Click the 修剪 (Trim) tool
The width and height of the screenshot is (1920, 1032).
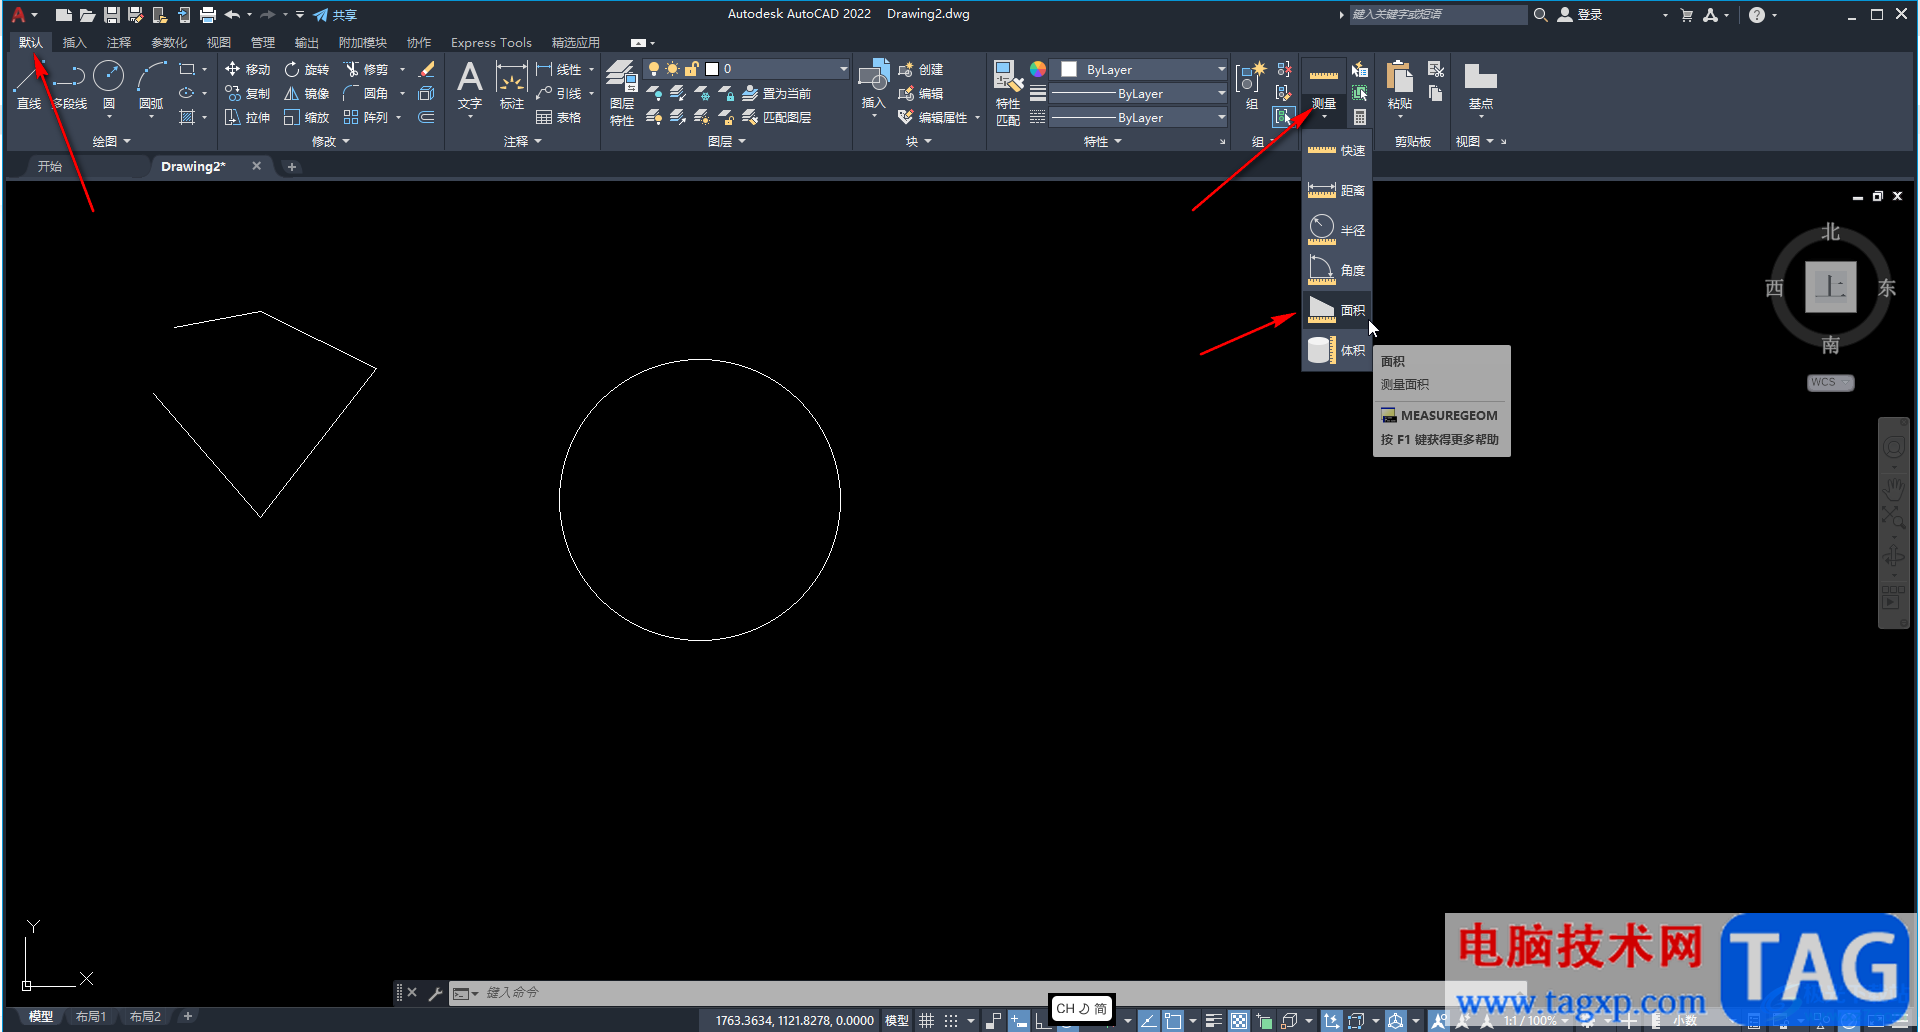[366, 69]
